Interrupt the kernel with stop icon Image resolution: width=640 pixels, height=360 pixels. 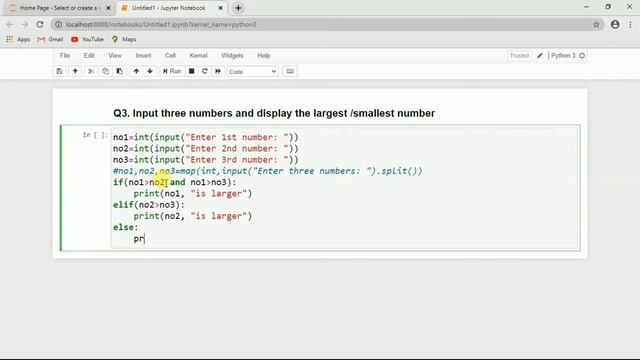(191, 71)
